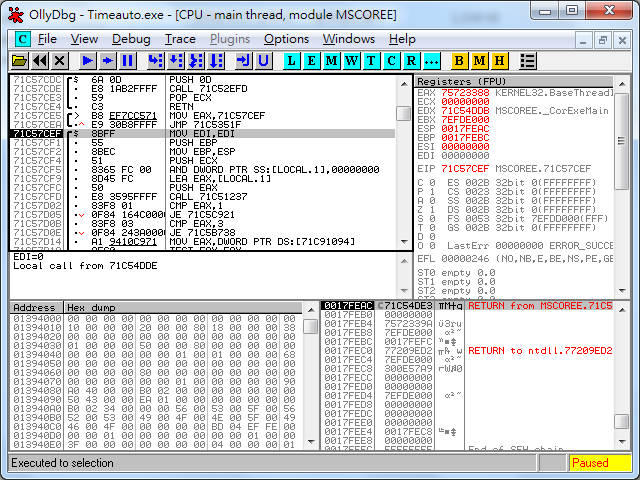Screen dimensions: 640x480
Task: Click the Registers (FPU) header button
Action: [x=514, y=81]
